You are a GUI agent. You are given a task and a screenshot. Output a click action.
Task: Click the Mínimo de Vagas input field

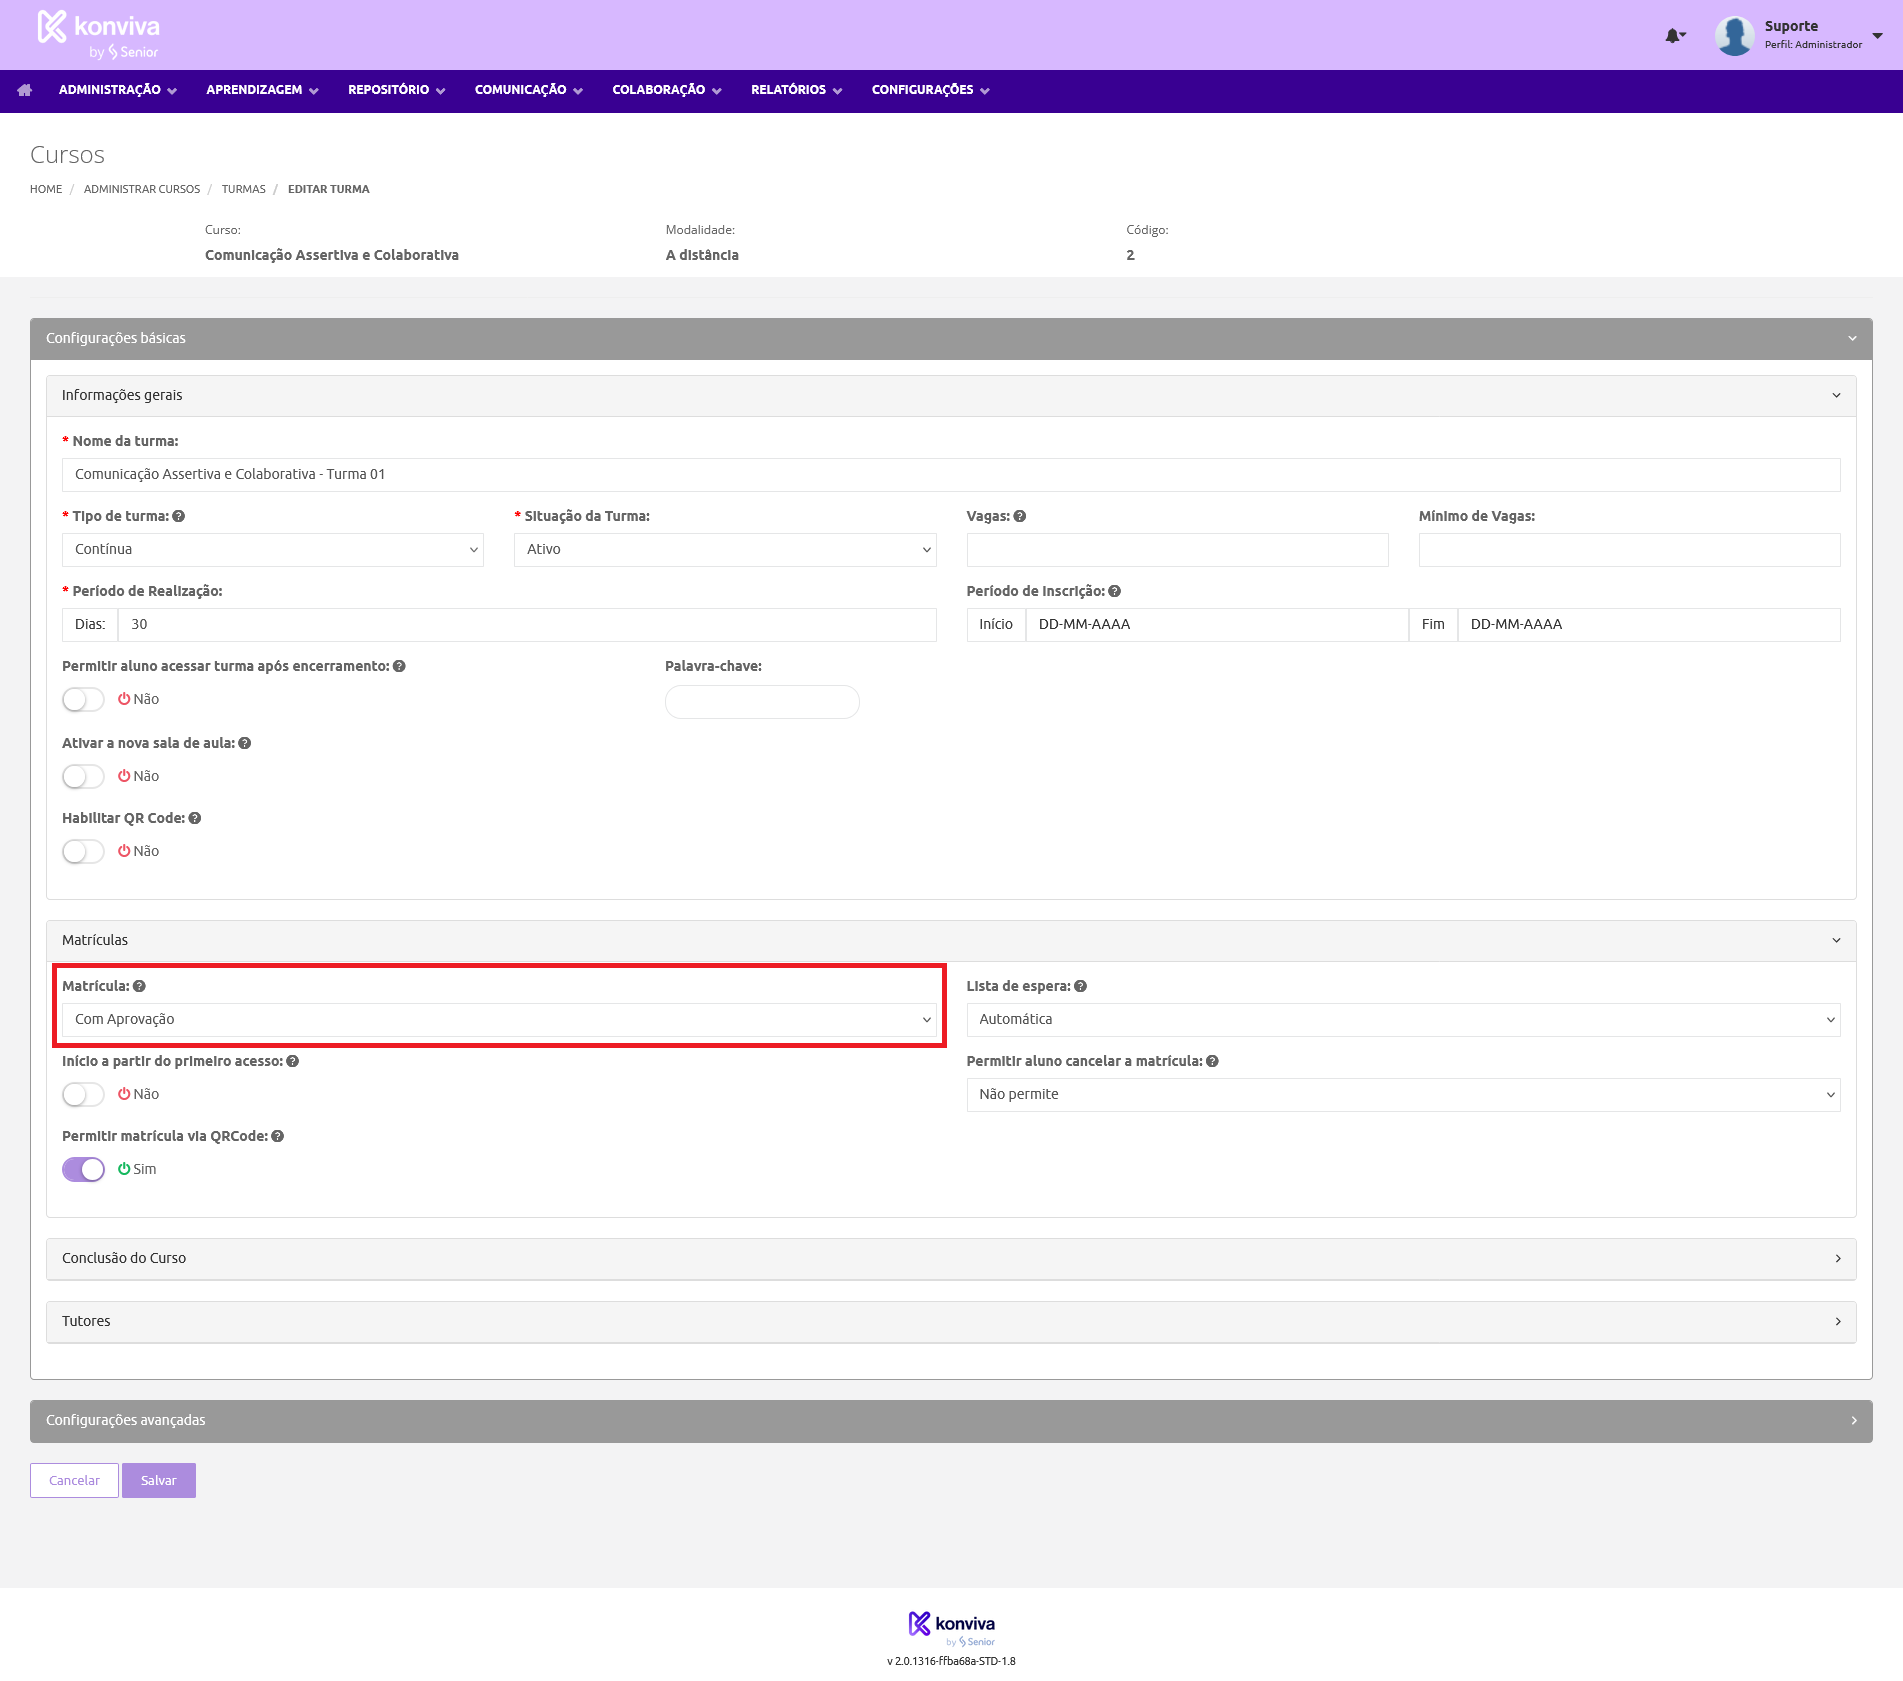tap(1629, 550)
